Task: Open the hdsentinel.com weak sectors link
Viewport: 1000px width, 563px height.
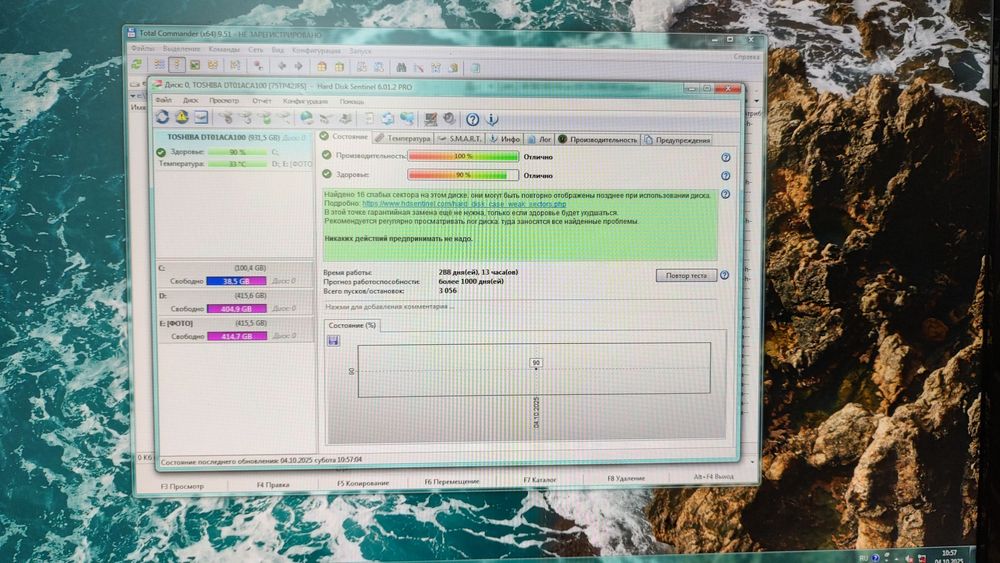Action: 464,204
